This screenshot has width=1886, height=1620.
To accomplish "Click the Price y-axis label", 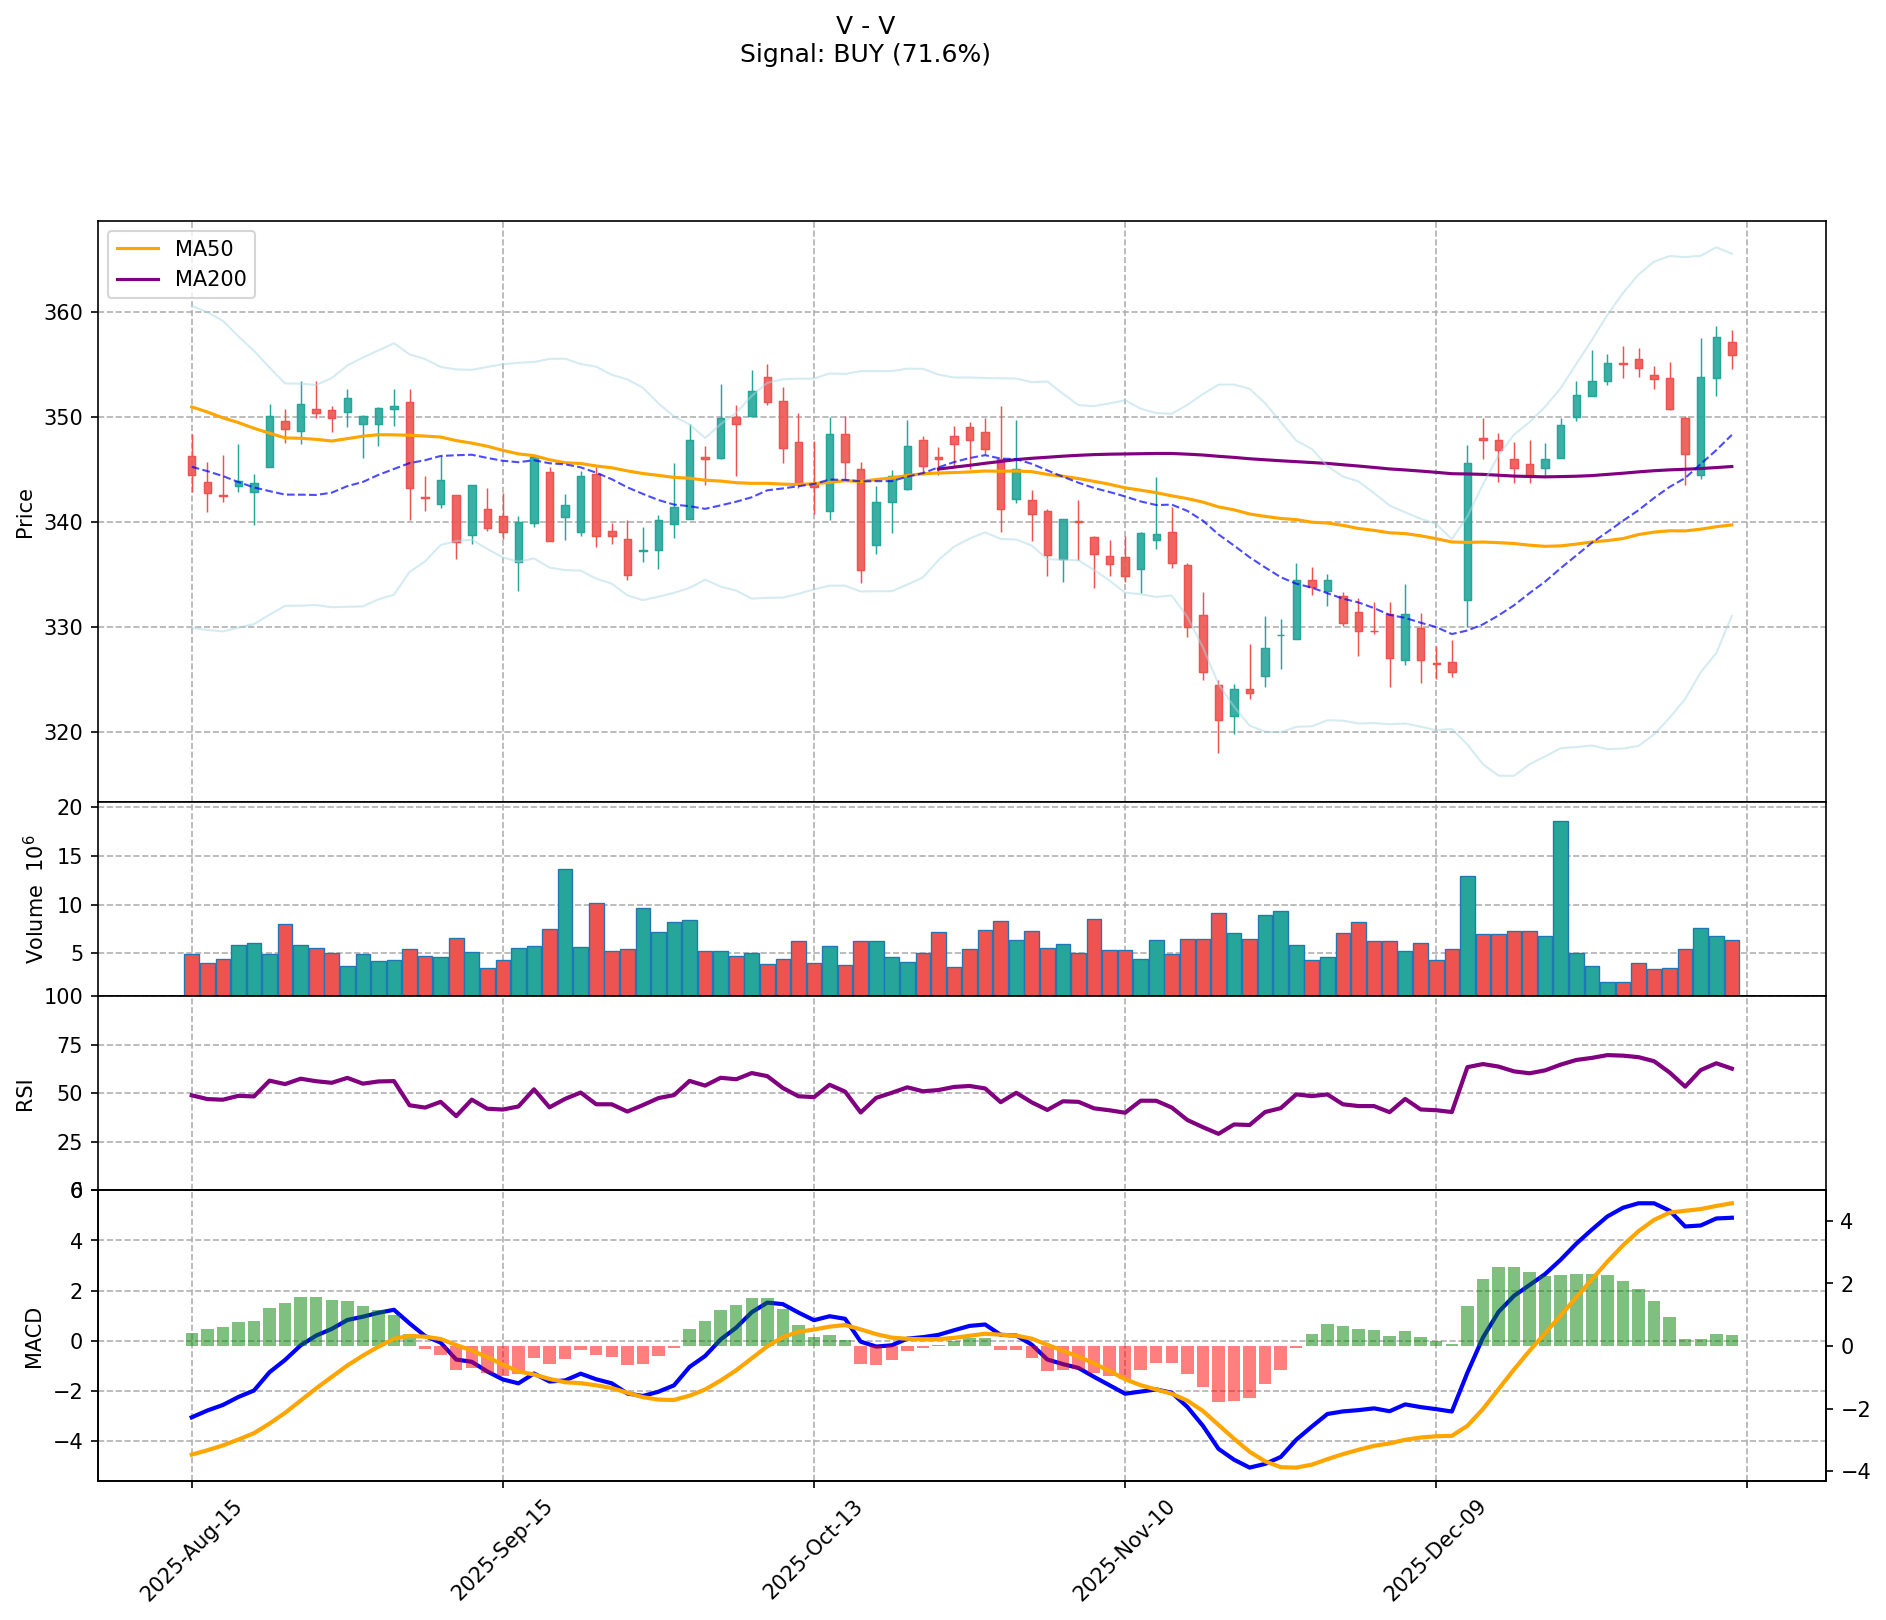I will (25, 513).
